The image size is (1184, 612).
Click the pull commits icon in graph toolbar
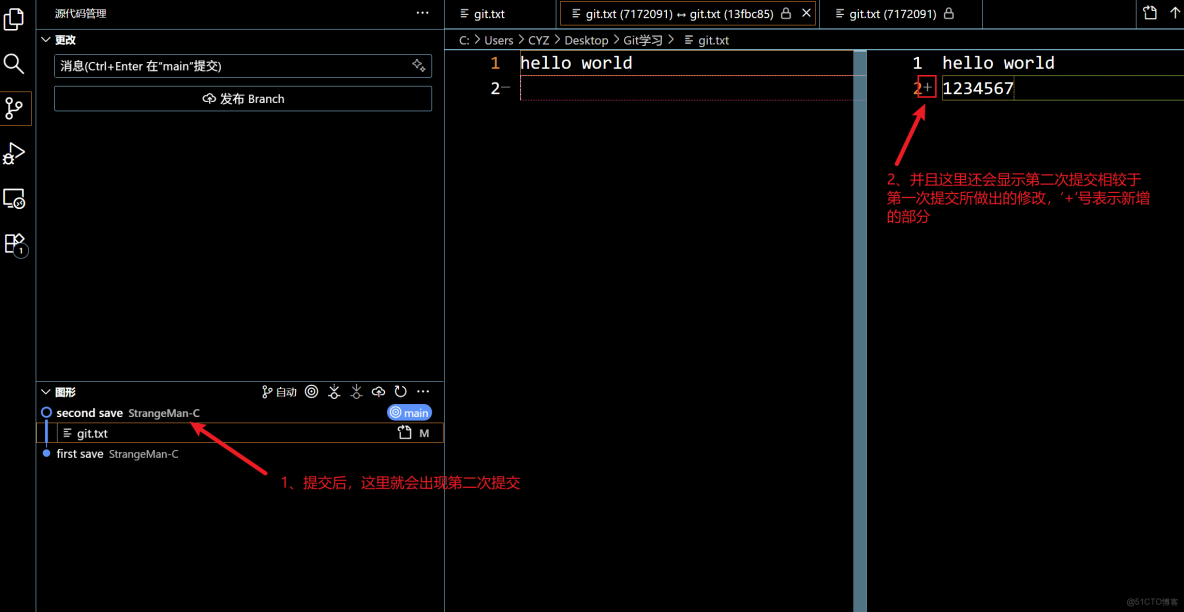coord(334,391)
